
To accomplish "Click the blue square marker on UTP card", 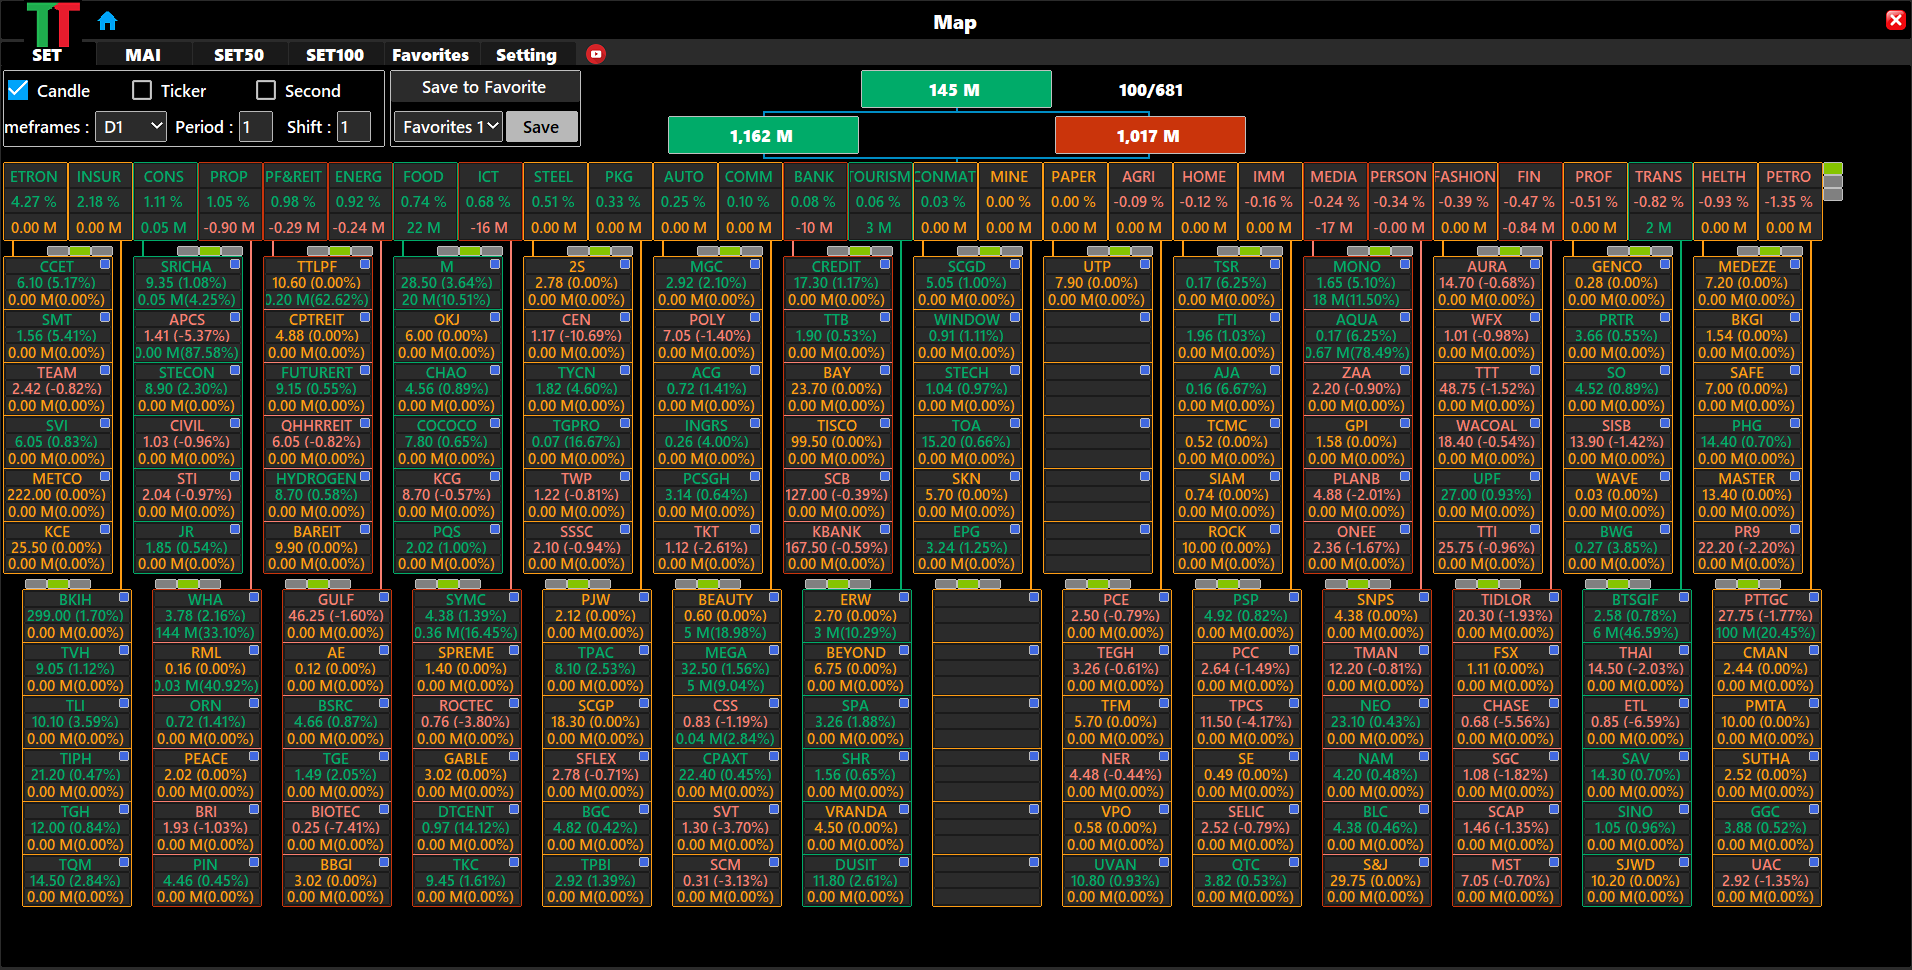I will tap(1145, 265).
